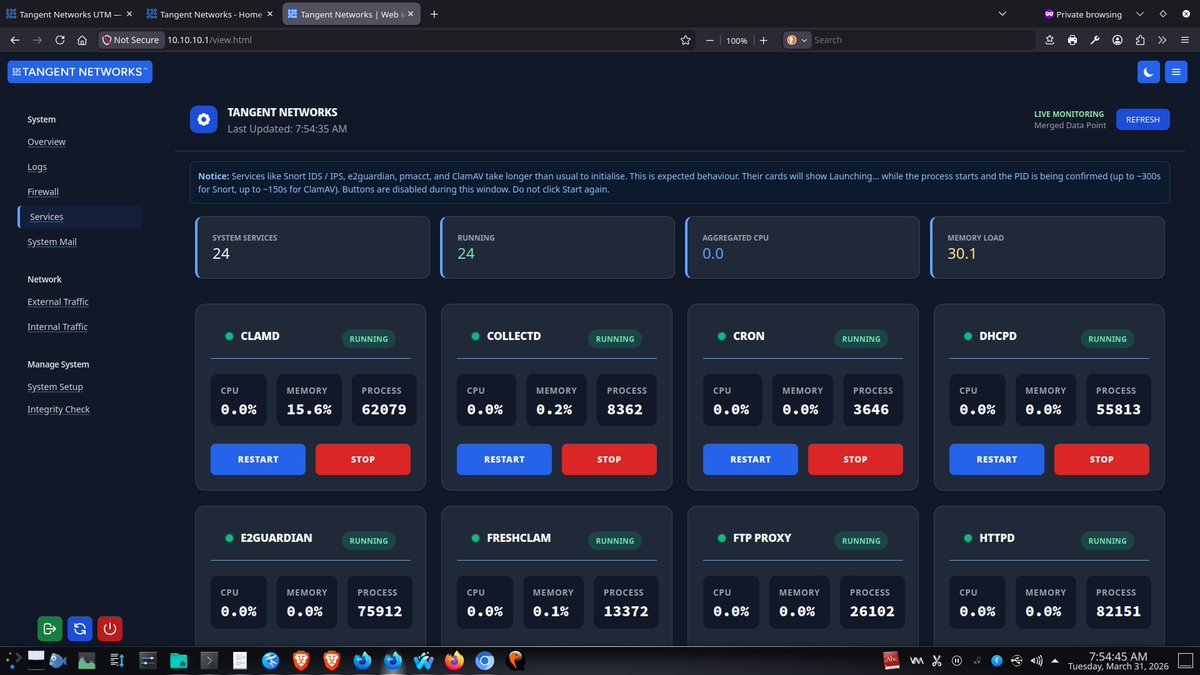Image resolution: width=1200 pixels, height=675 pixels.
Task: Open a new browser tab
Action: [x=434, y=14]
